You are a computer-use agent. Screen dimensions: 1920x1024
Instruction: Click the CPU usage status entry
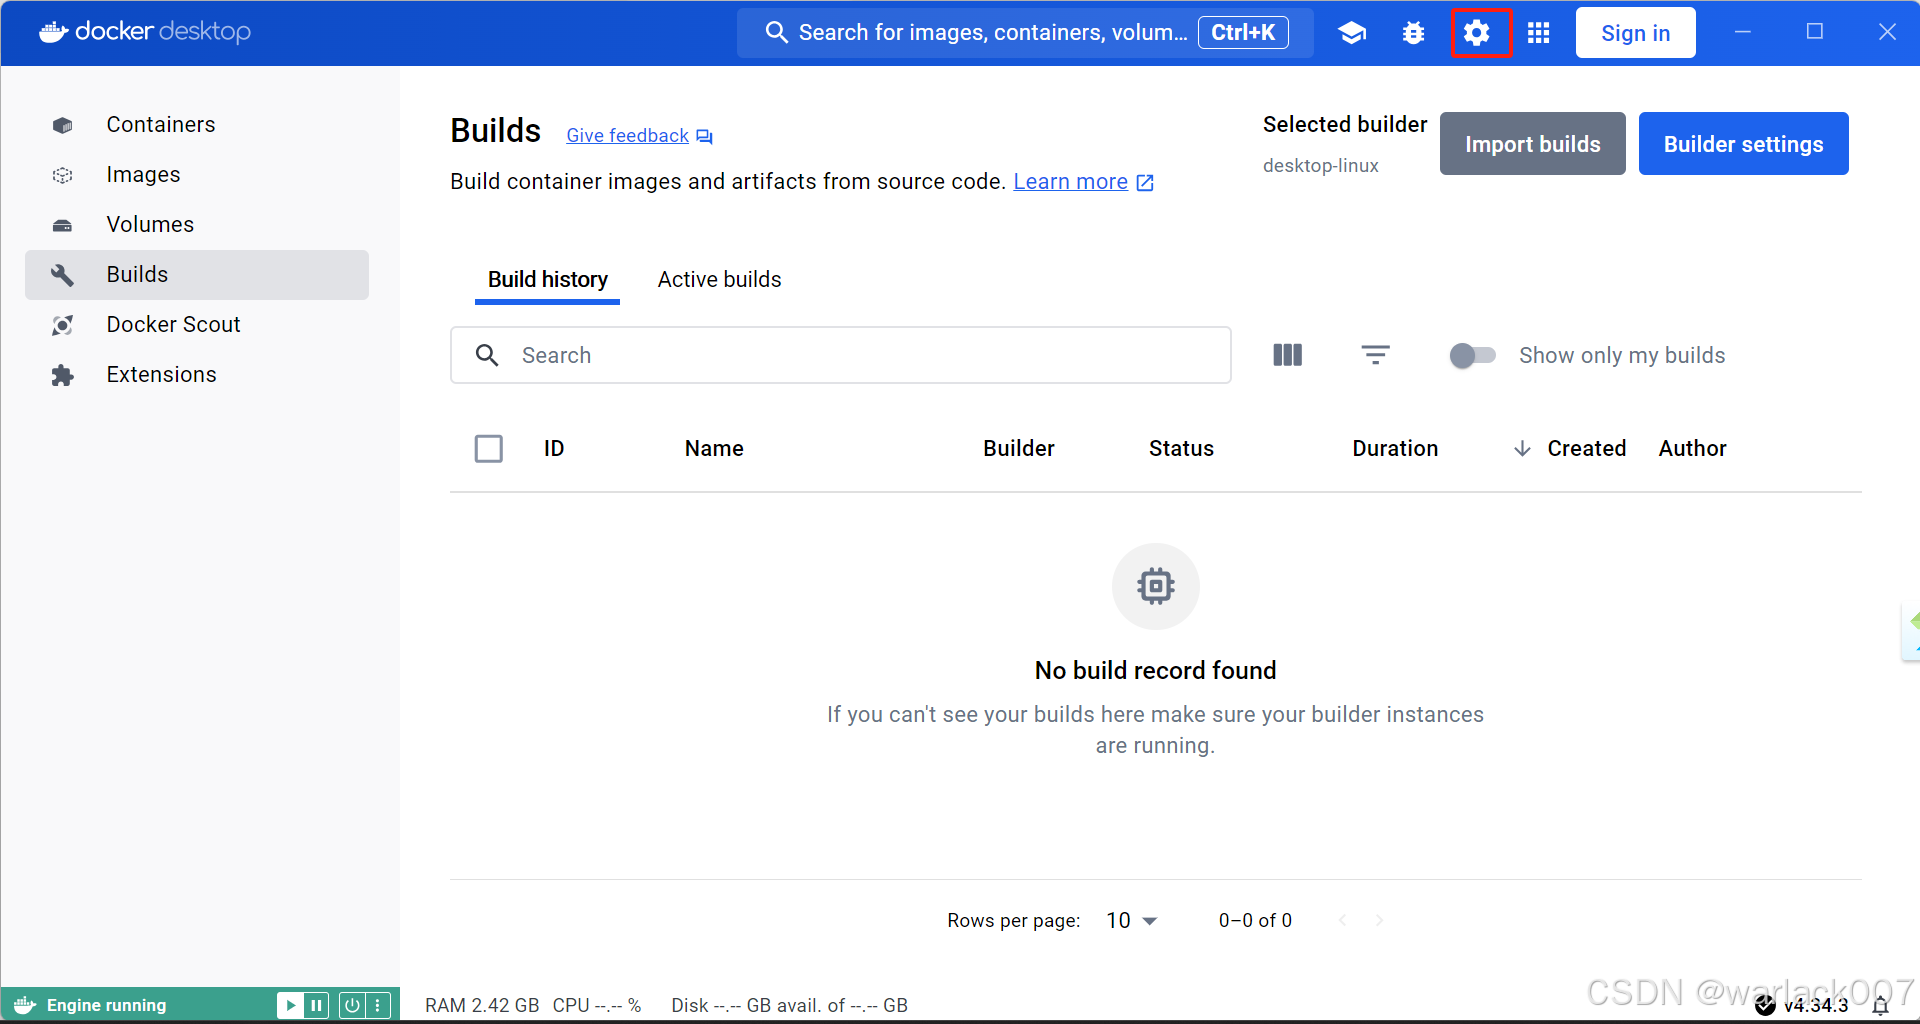597,1006
